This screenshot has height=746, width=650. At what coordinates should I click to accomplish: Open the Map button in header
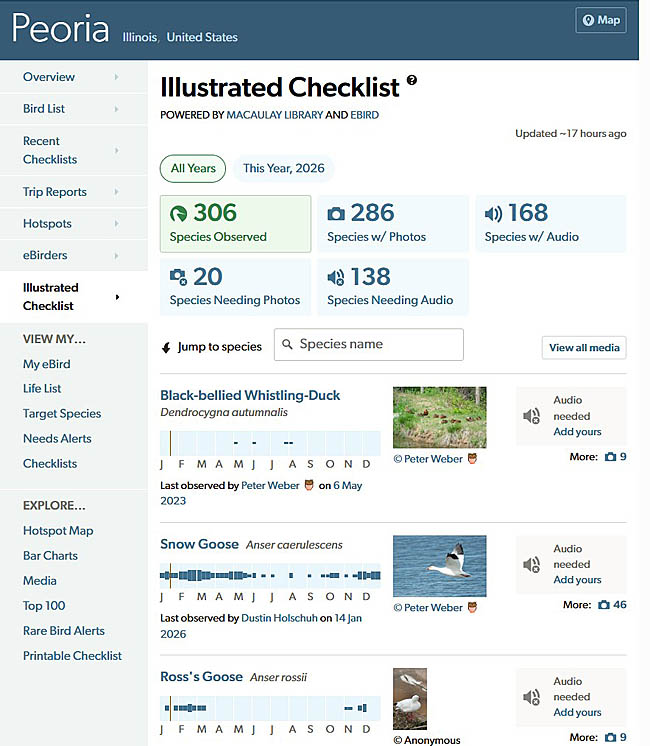click(601, 20)
